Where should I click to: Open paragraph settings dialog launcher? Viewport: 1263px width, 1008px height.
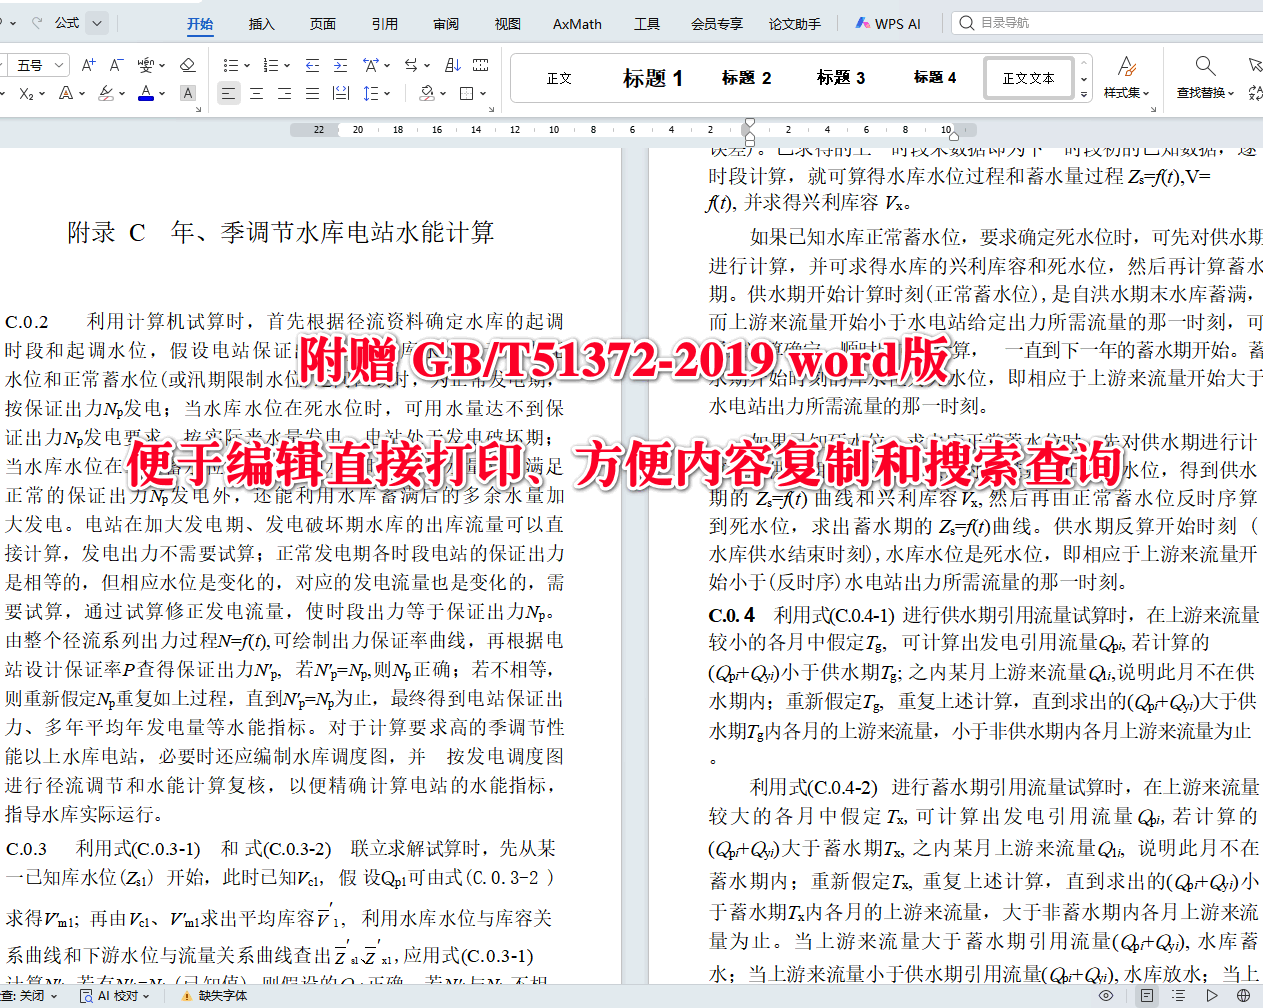click(491, 108)
